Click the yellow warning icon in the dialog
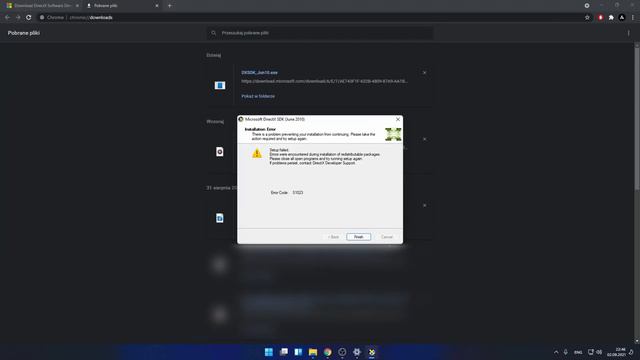640x360 pixels. 257,153
